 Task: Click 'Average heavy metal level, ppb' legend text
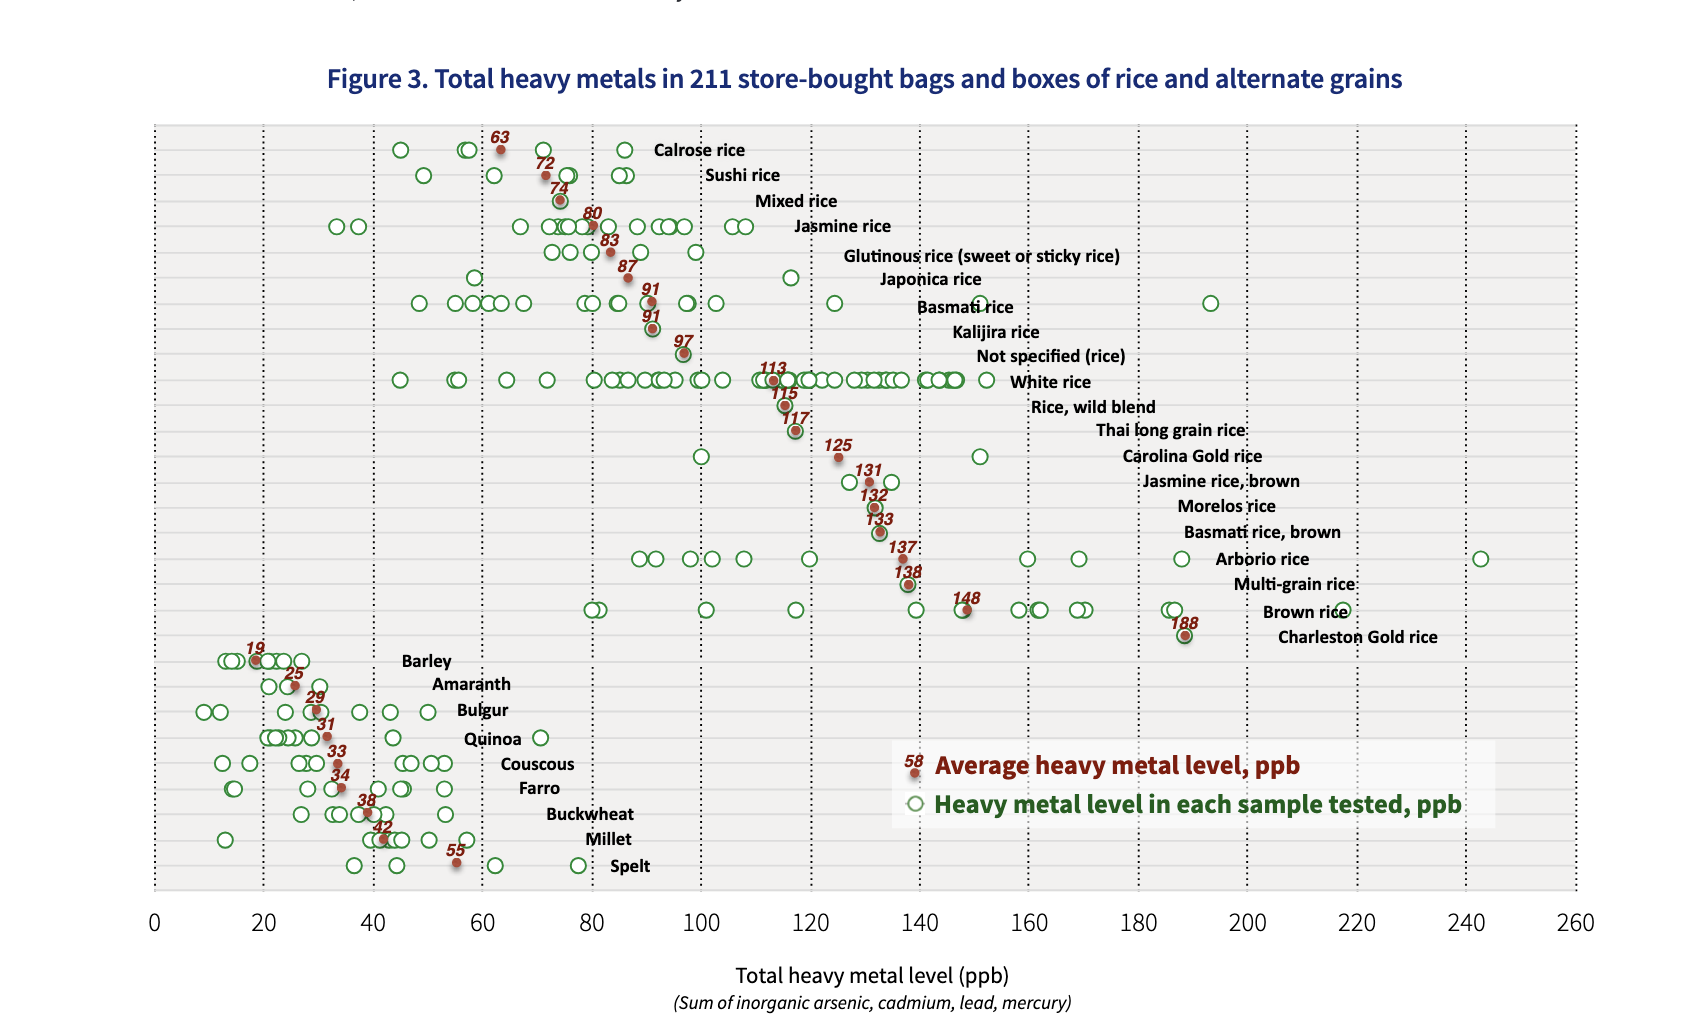tap(1117, 766)
